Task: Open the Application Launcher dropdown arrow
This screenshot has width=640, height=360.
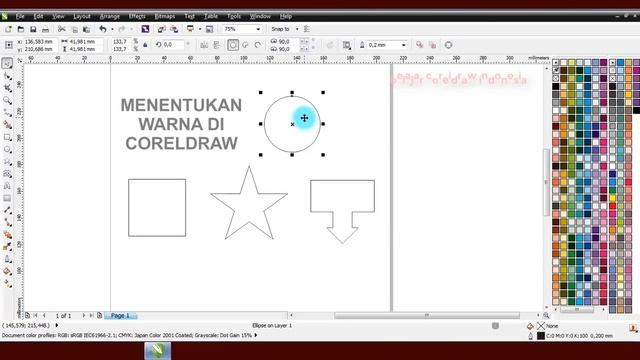Action: point(200,29)
